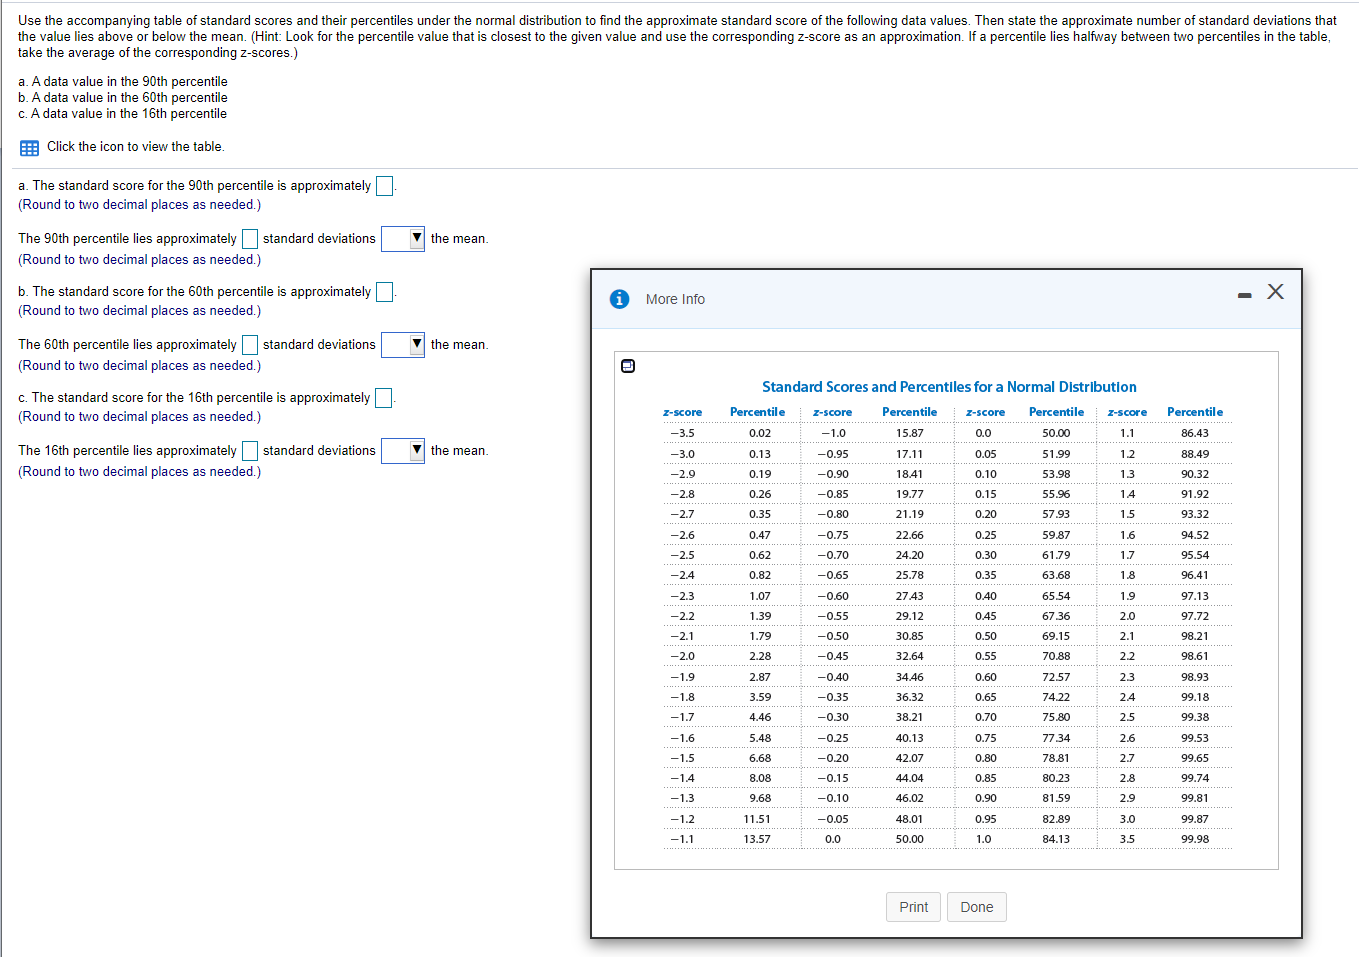Click the Standard Scores and Percentiles table title

[949, 387]
